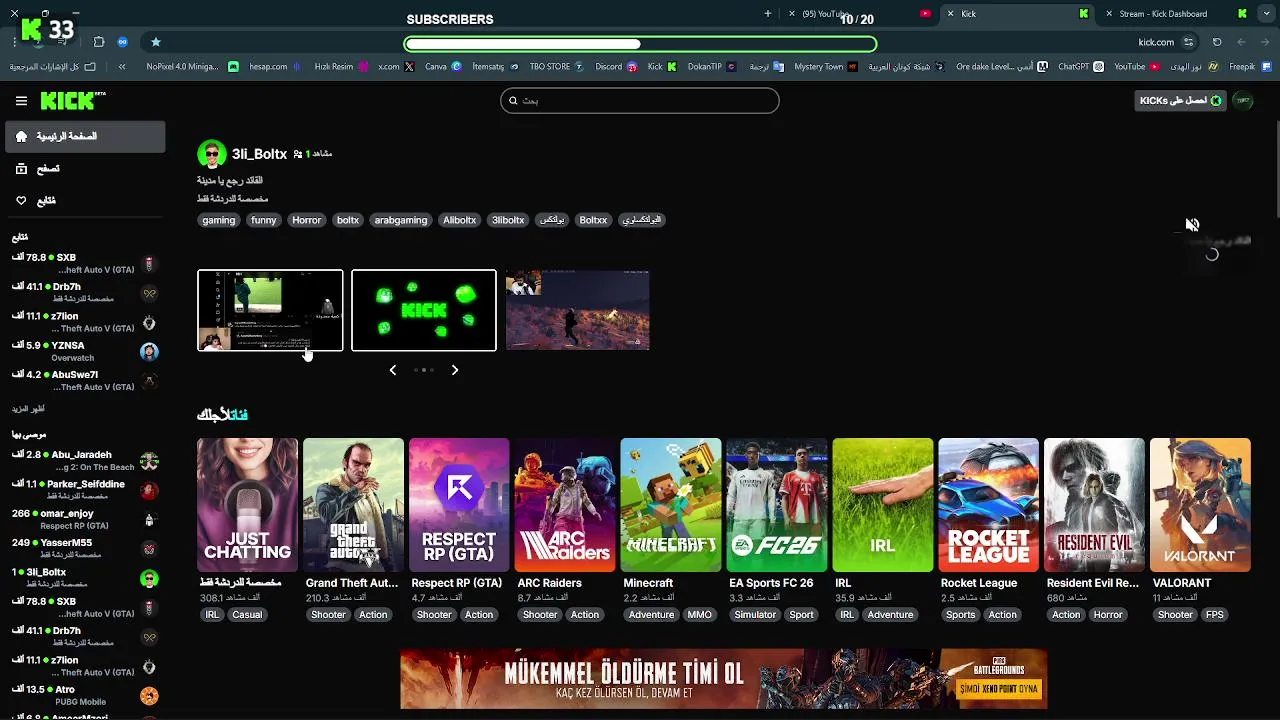
Task: Unmute the featured stream player
Action: pos(1192,225)
